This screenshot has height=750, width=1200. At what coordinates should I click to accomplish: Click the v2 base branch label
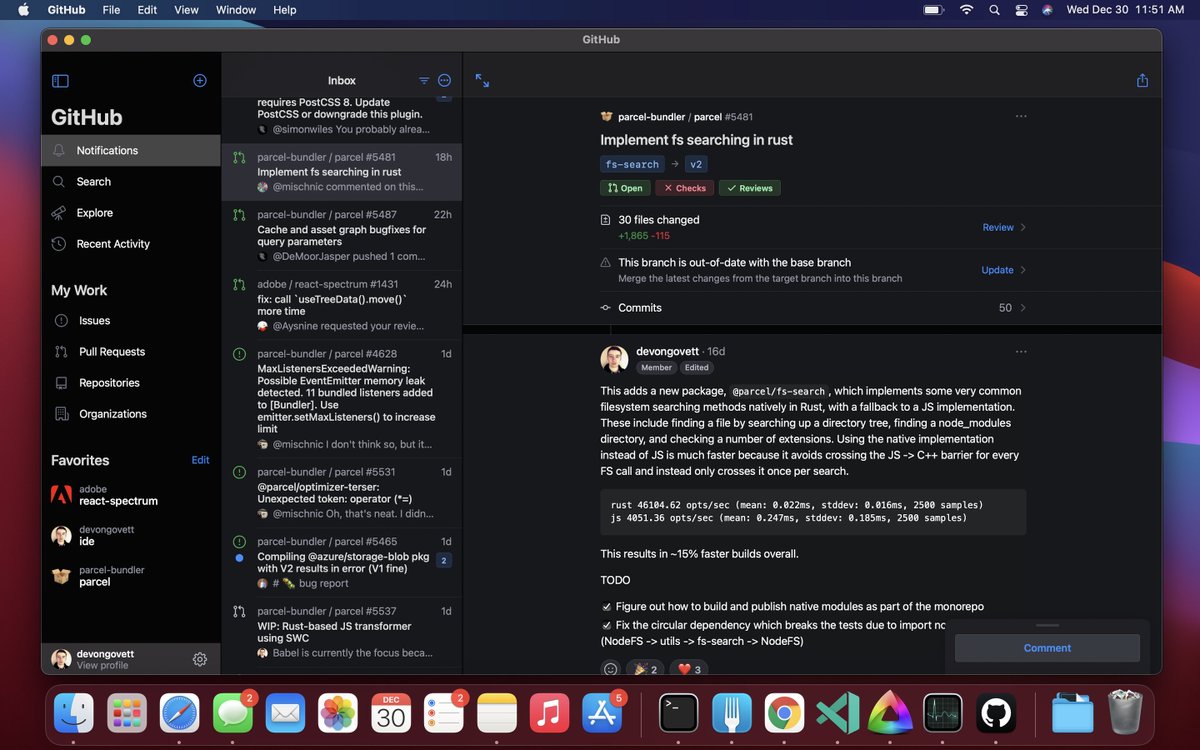coord(697,164)
